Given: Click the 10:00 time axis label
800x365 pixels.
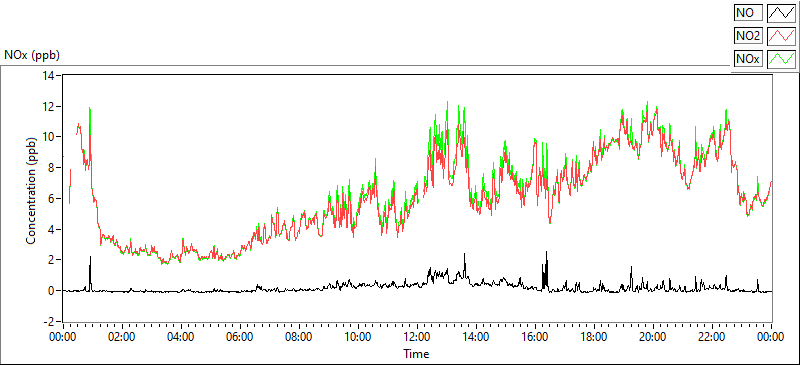Looking at the screenshot, I should (358, 336).
